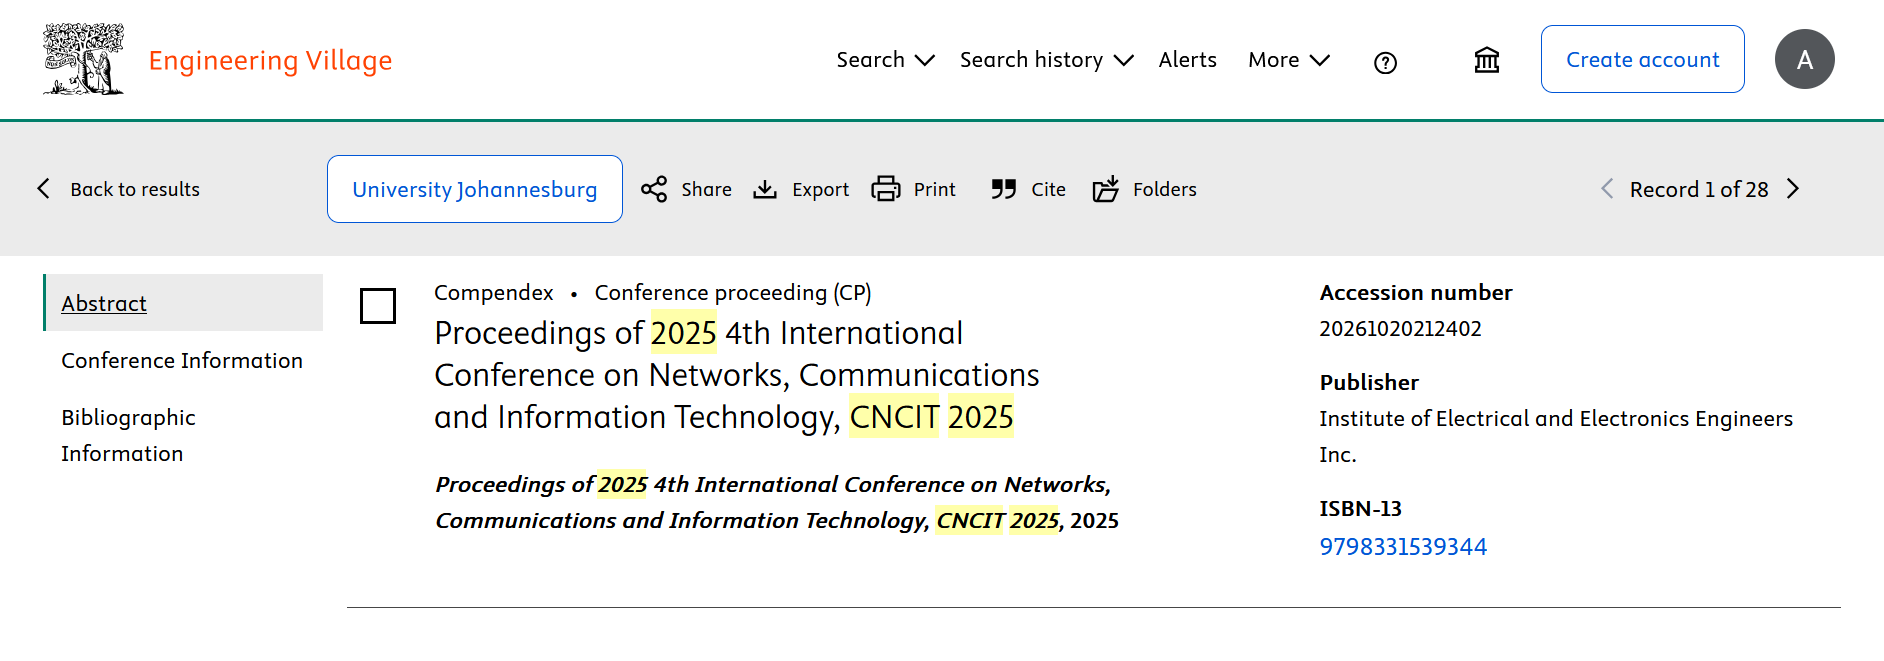Open Alerts from the top navigation
Image resolution: width=1884 pixels, height=661 pixels.
pos(1187,60)
